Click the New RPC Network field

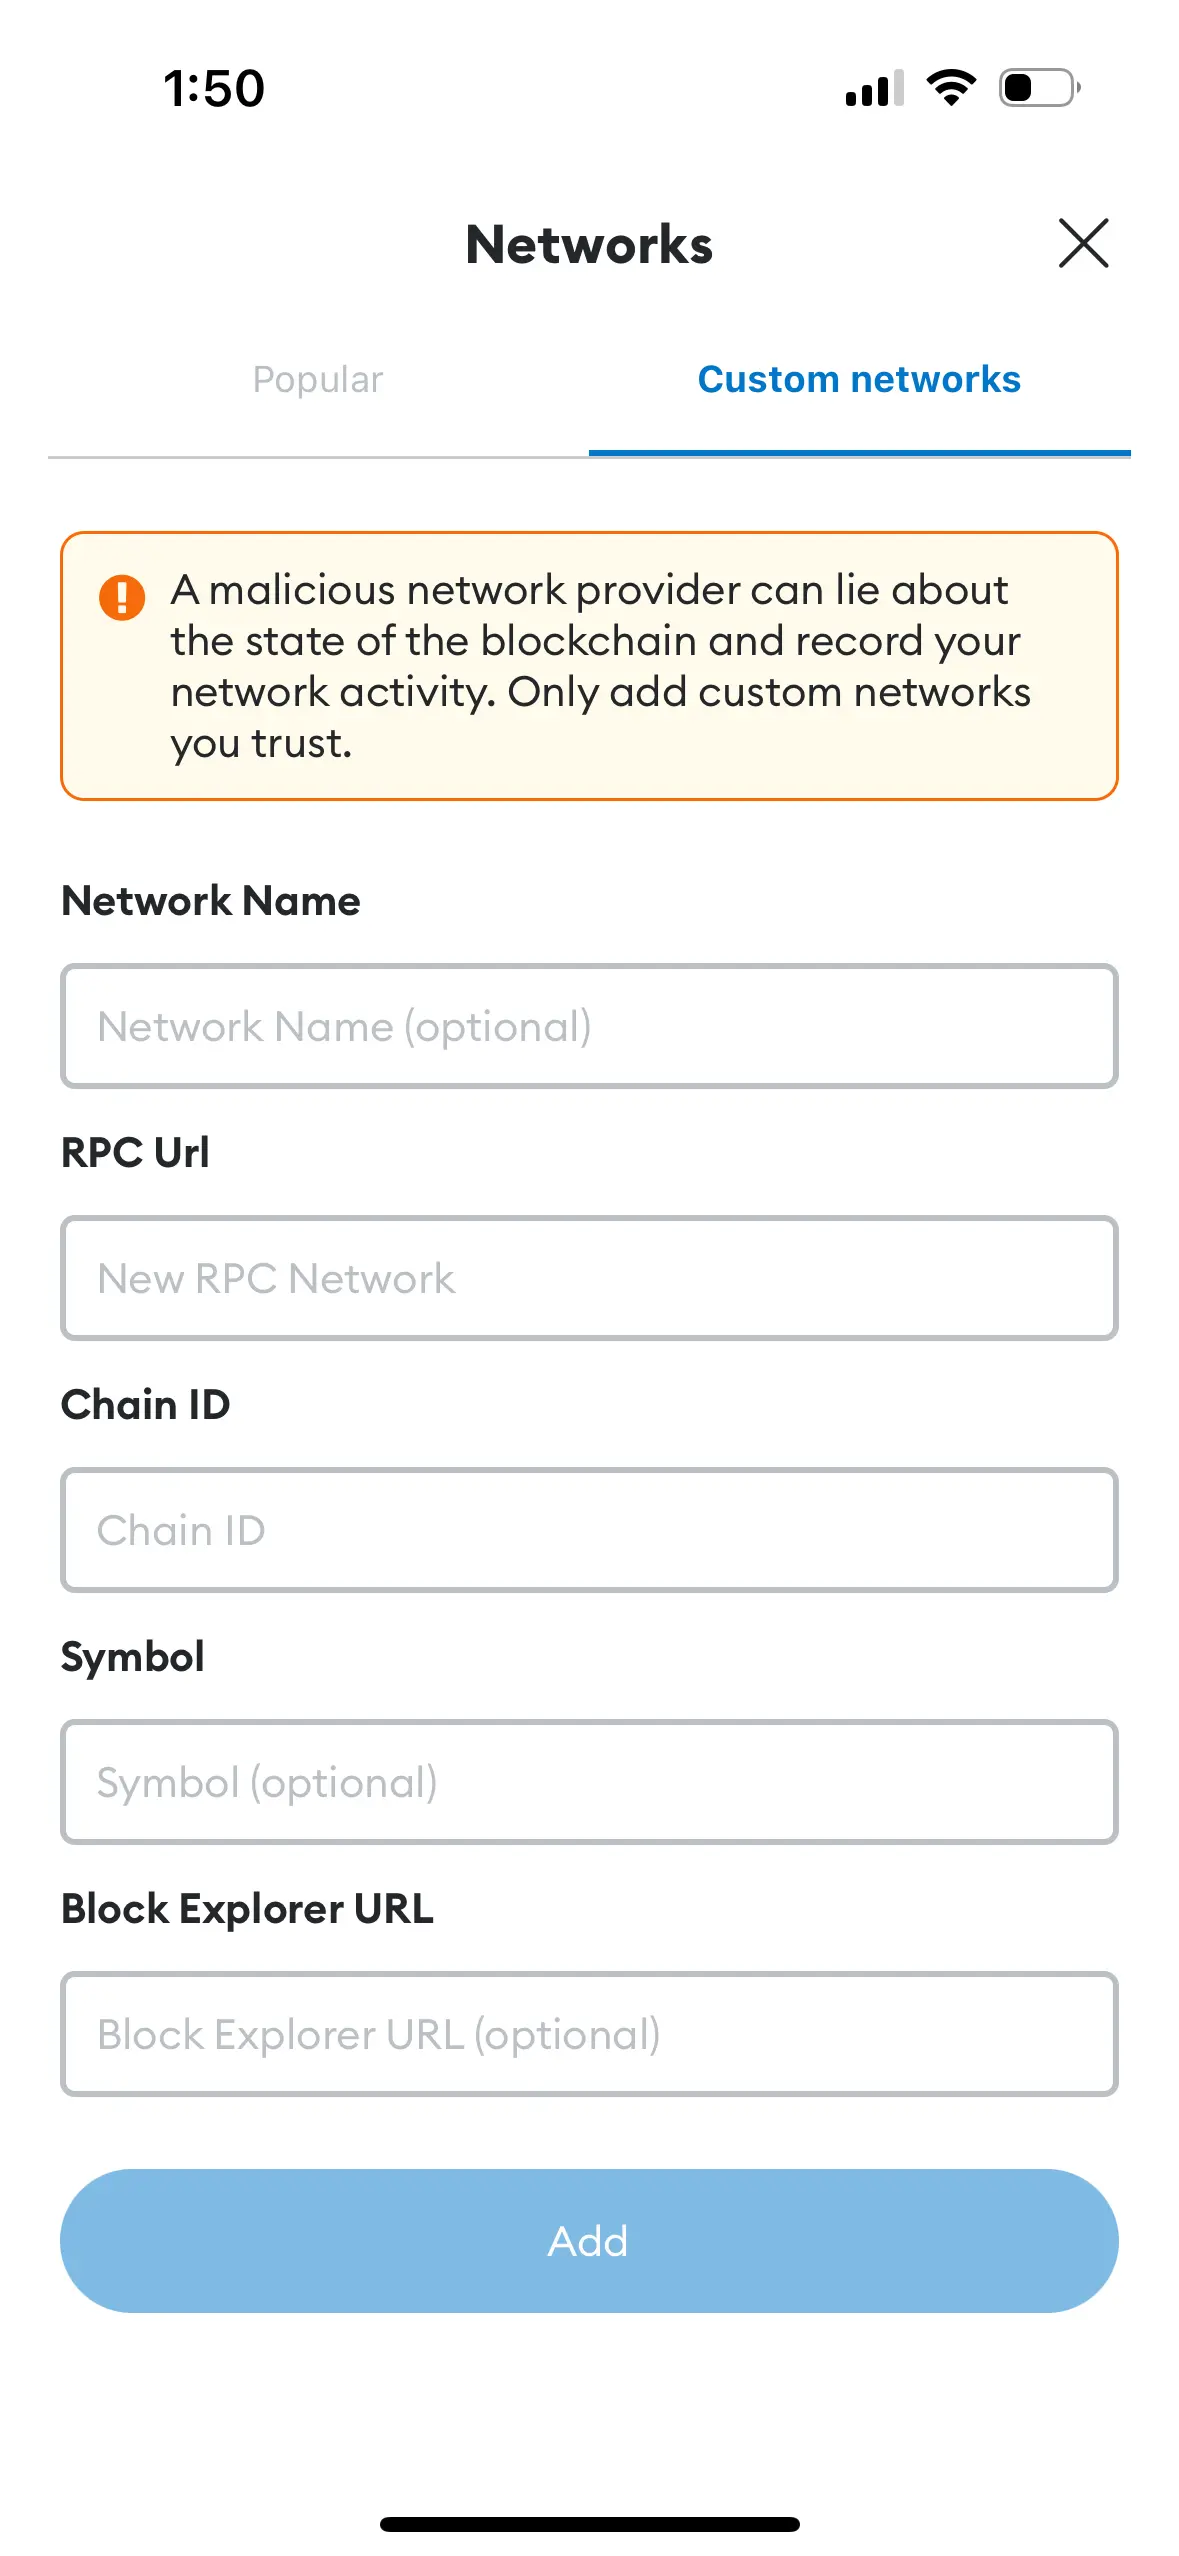click(x=589, y=1278)
